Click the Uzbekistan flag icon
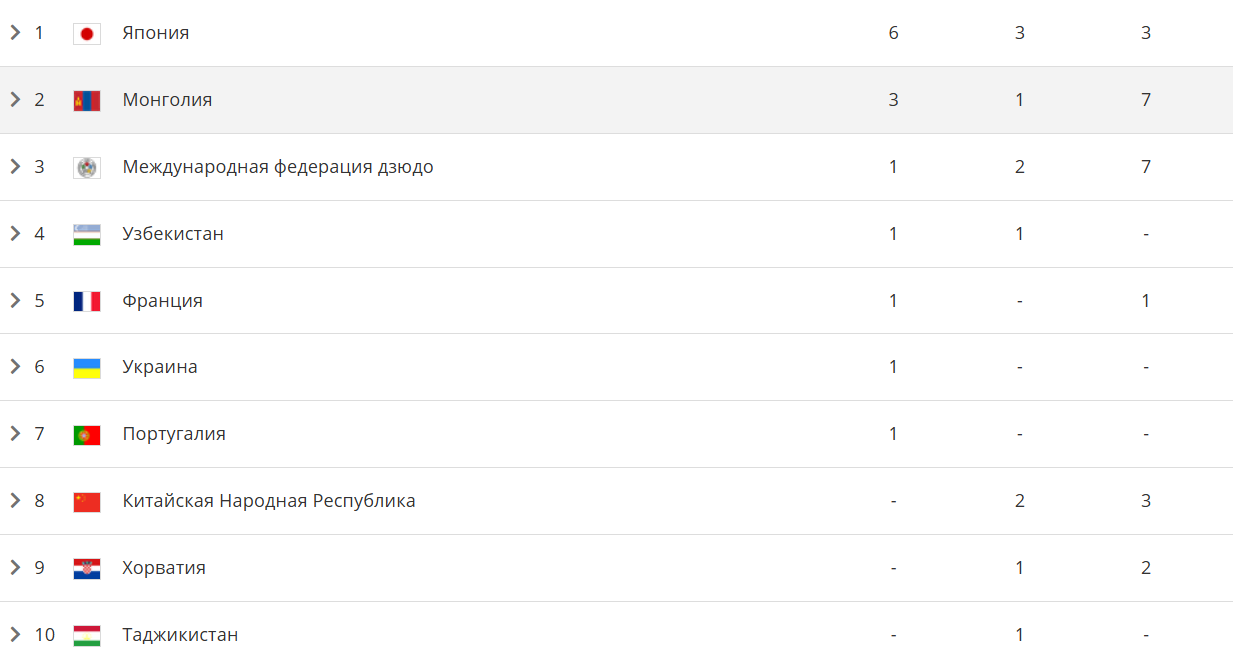 (x=87, y=235)
